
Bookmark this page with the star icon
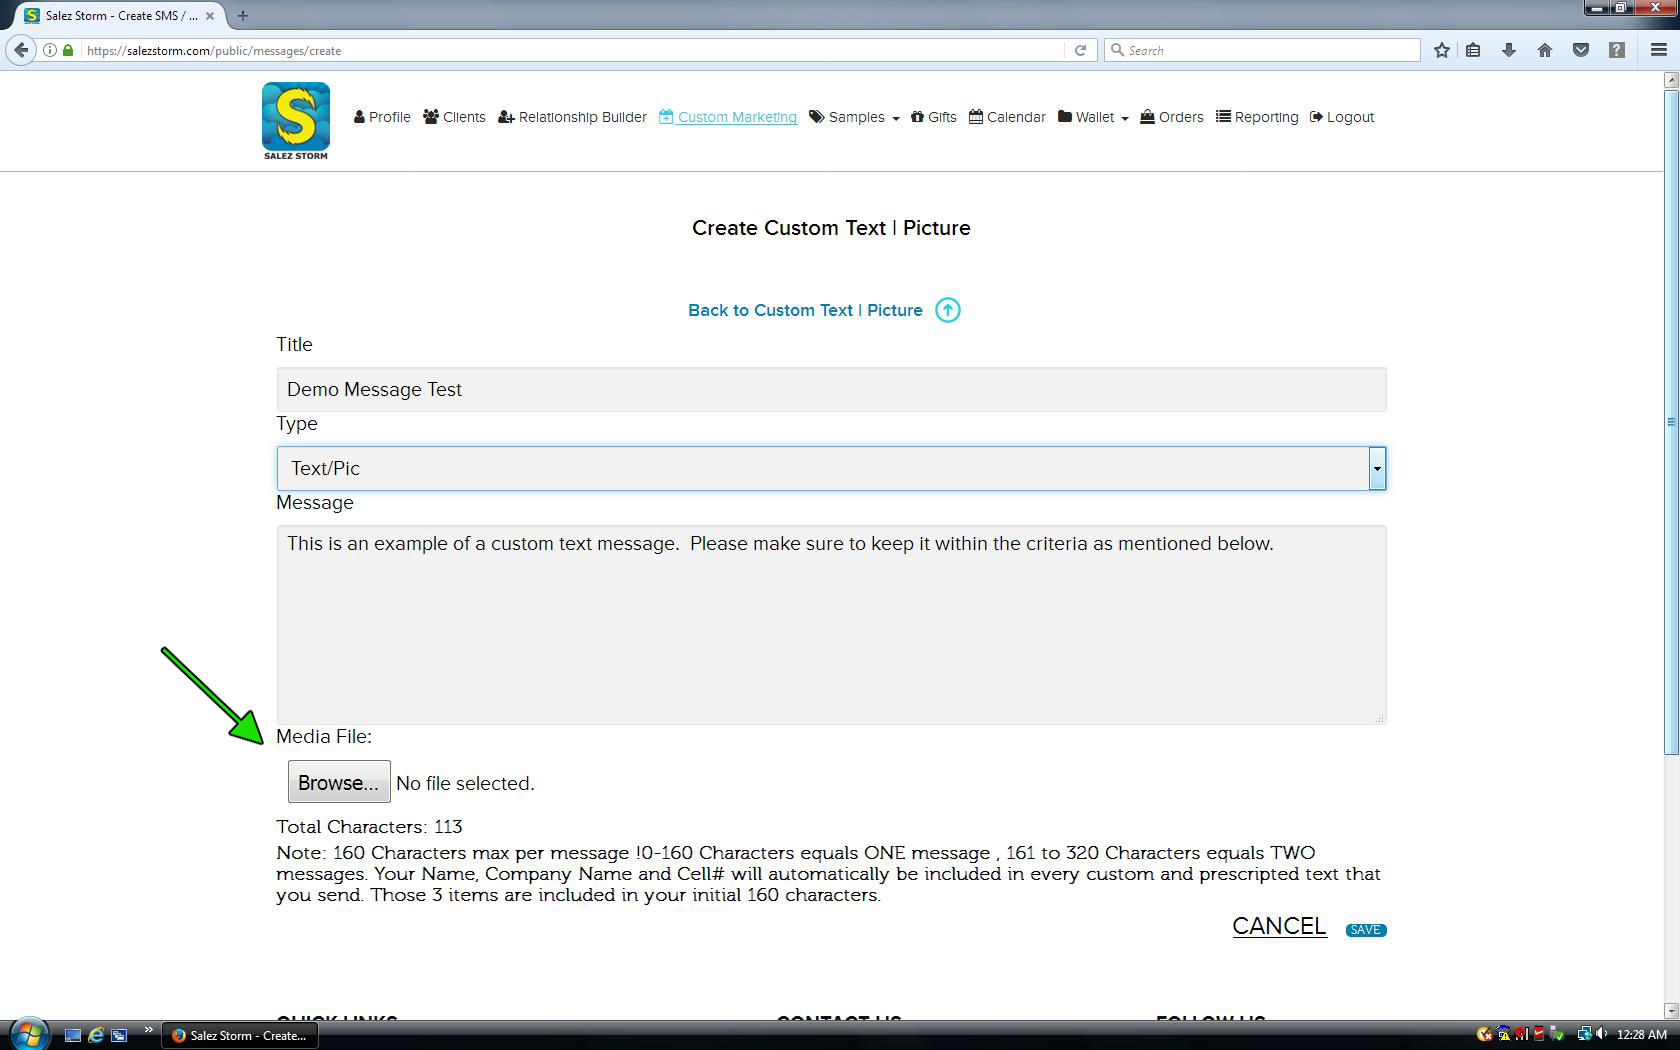(x=1441, y=50)
